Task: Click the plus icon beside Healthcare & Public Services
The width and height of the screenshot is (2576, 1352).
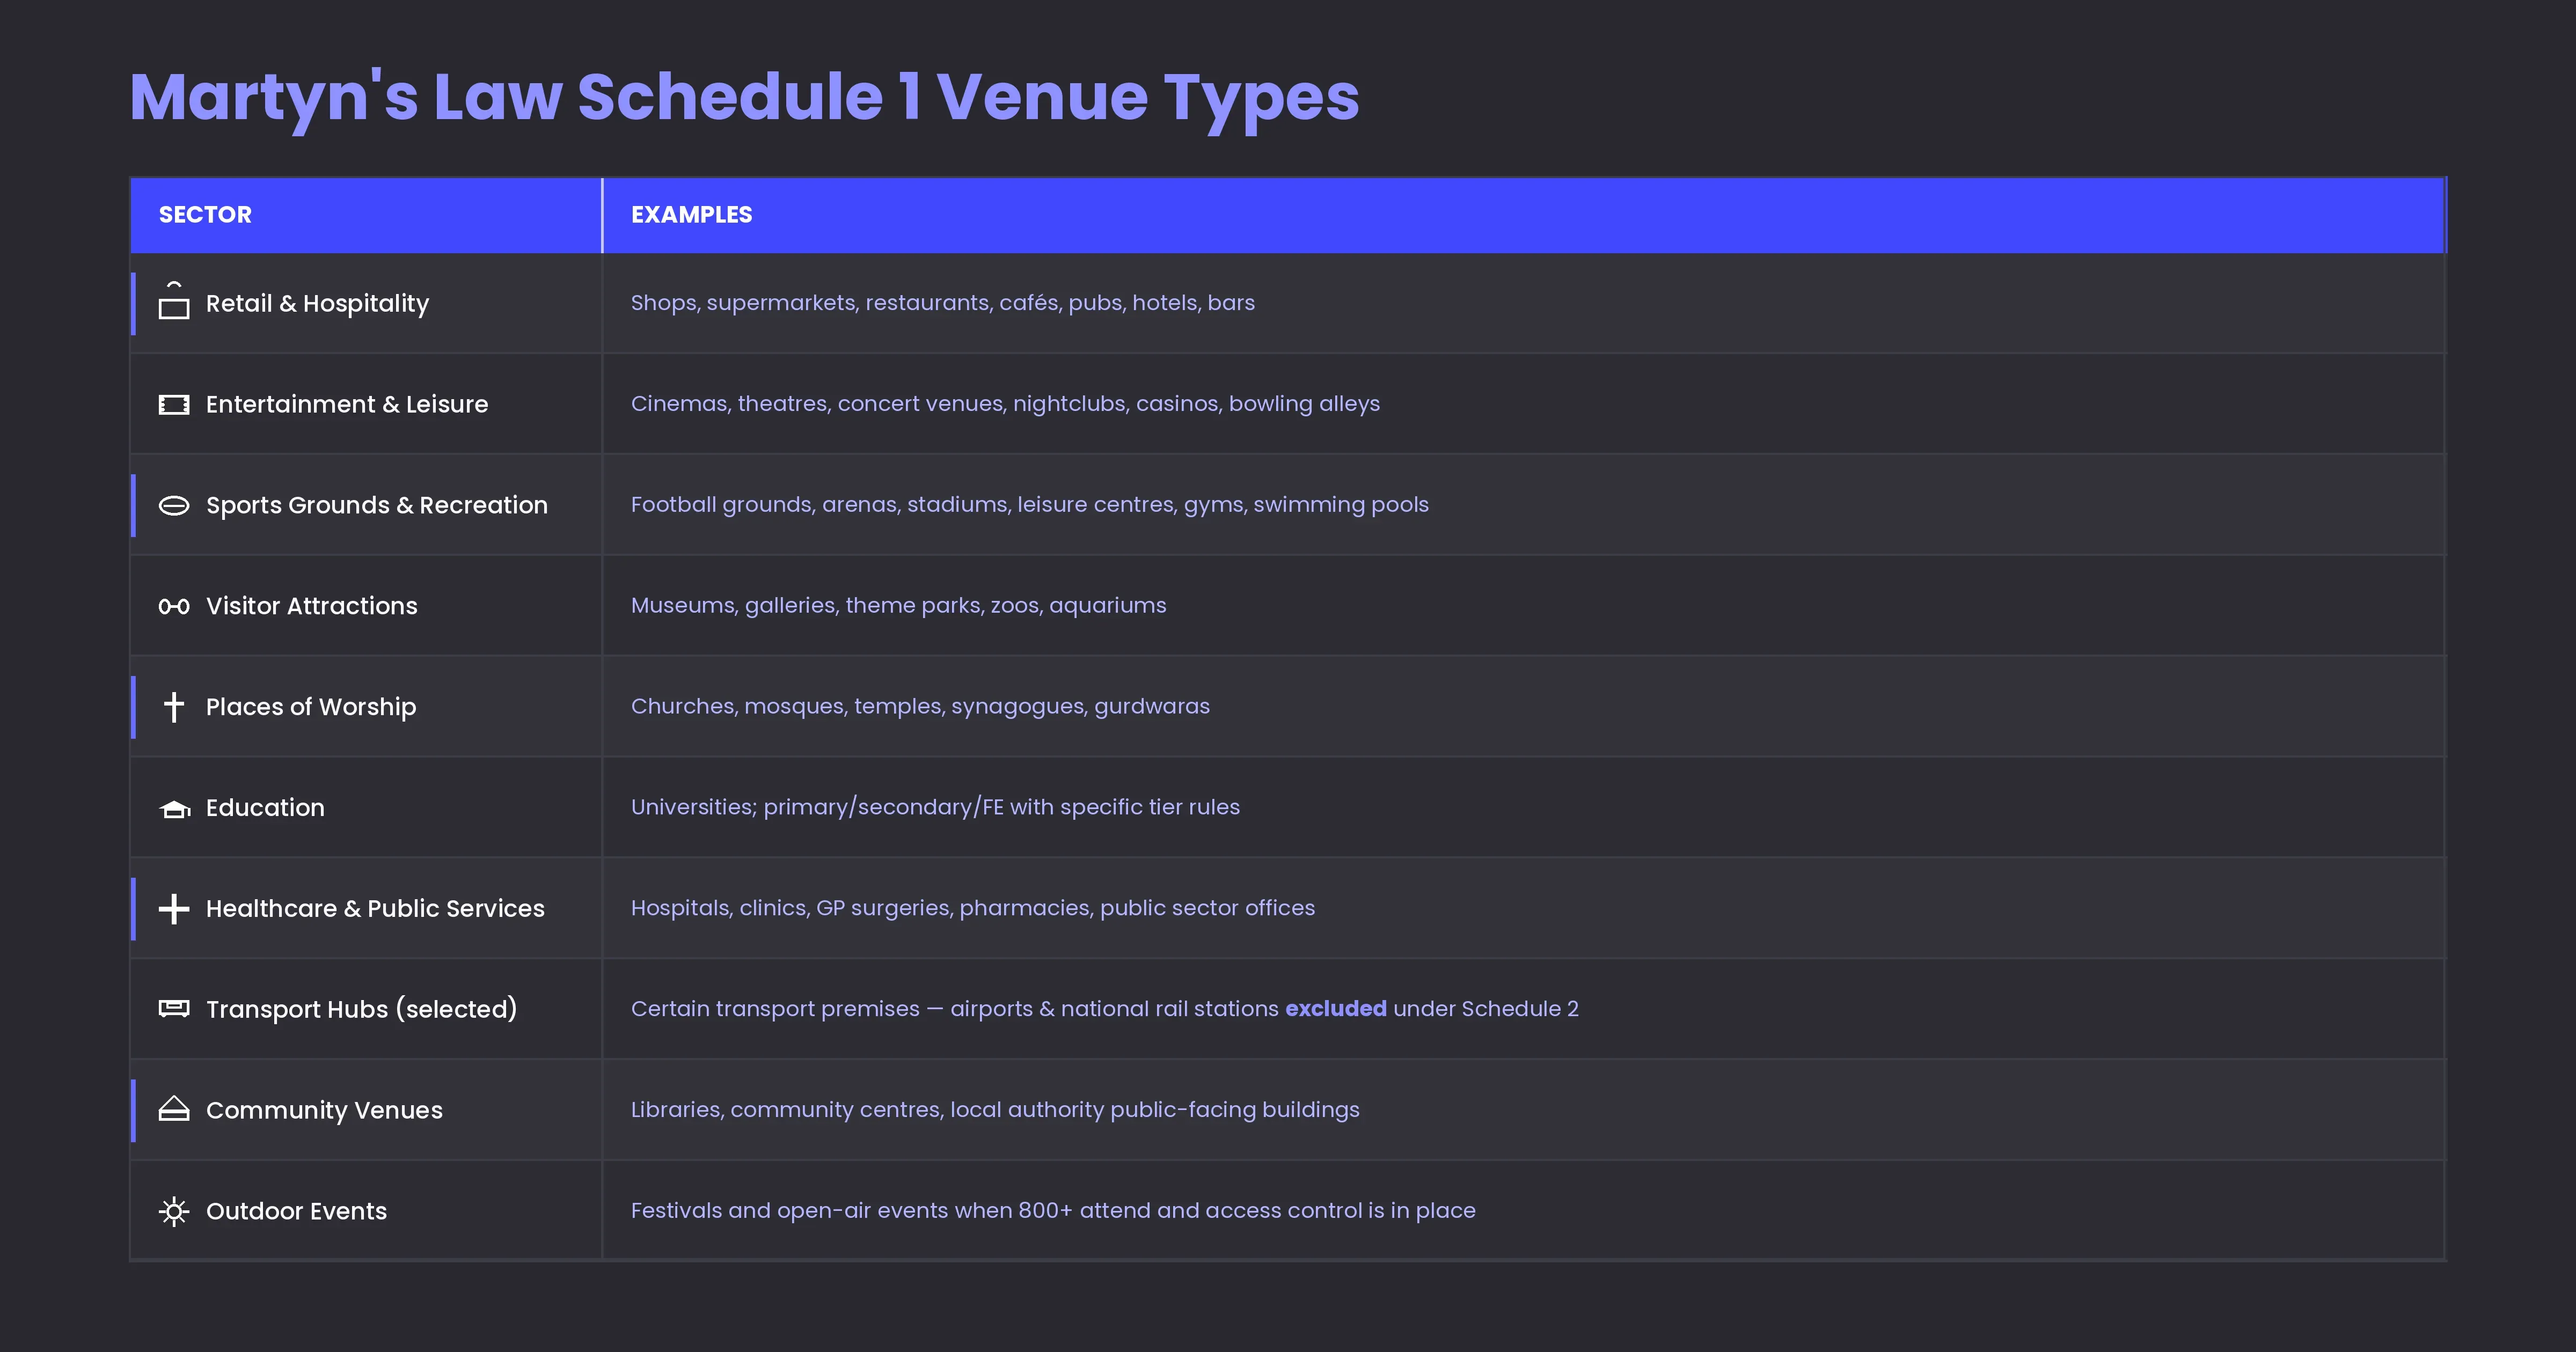Action: tap(174, 909)
